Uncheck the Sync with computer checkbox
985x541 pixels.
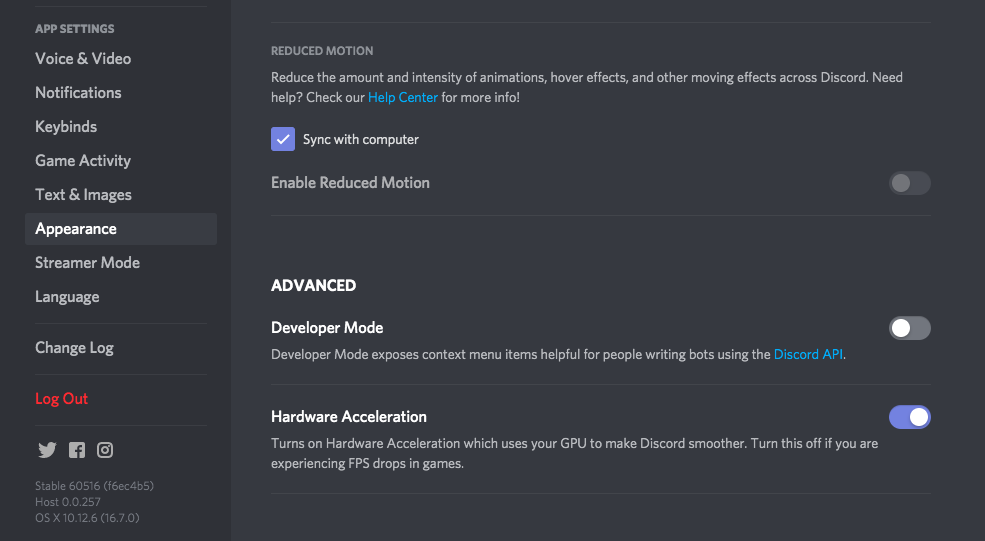tap(283, 139)
